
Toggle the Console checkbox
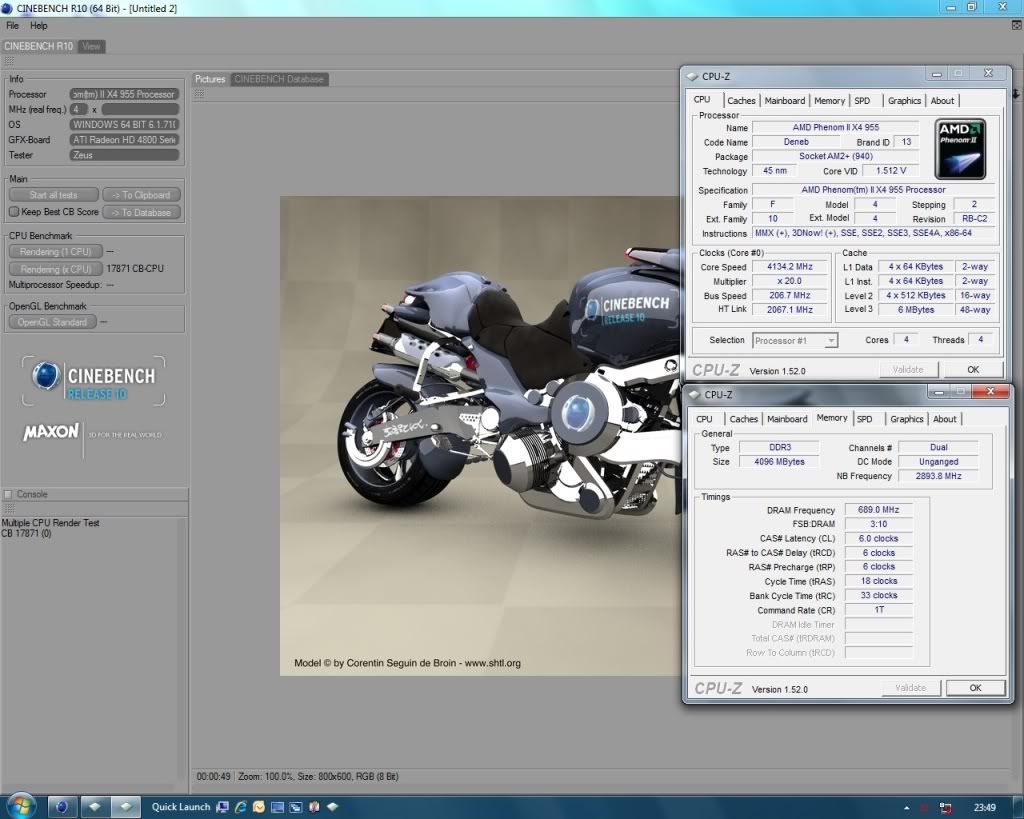(x=8, y=494)
